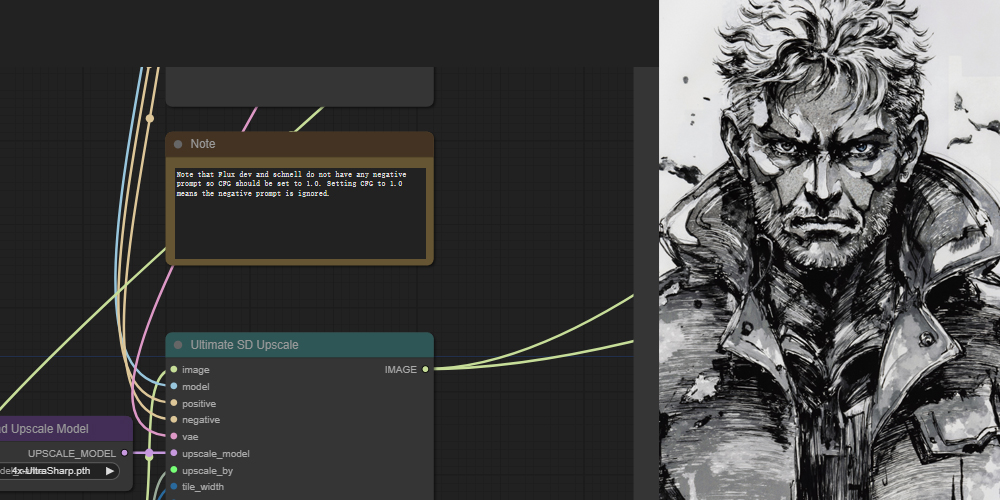Viewport: 1000px width, 500px height.
Task: Click the 'tile_width' input label
Action: pyautogui.click(x=203, y=487)
